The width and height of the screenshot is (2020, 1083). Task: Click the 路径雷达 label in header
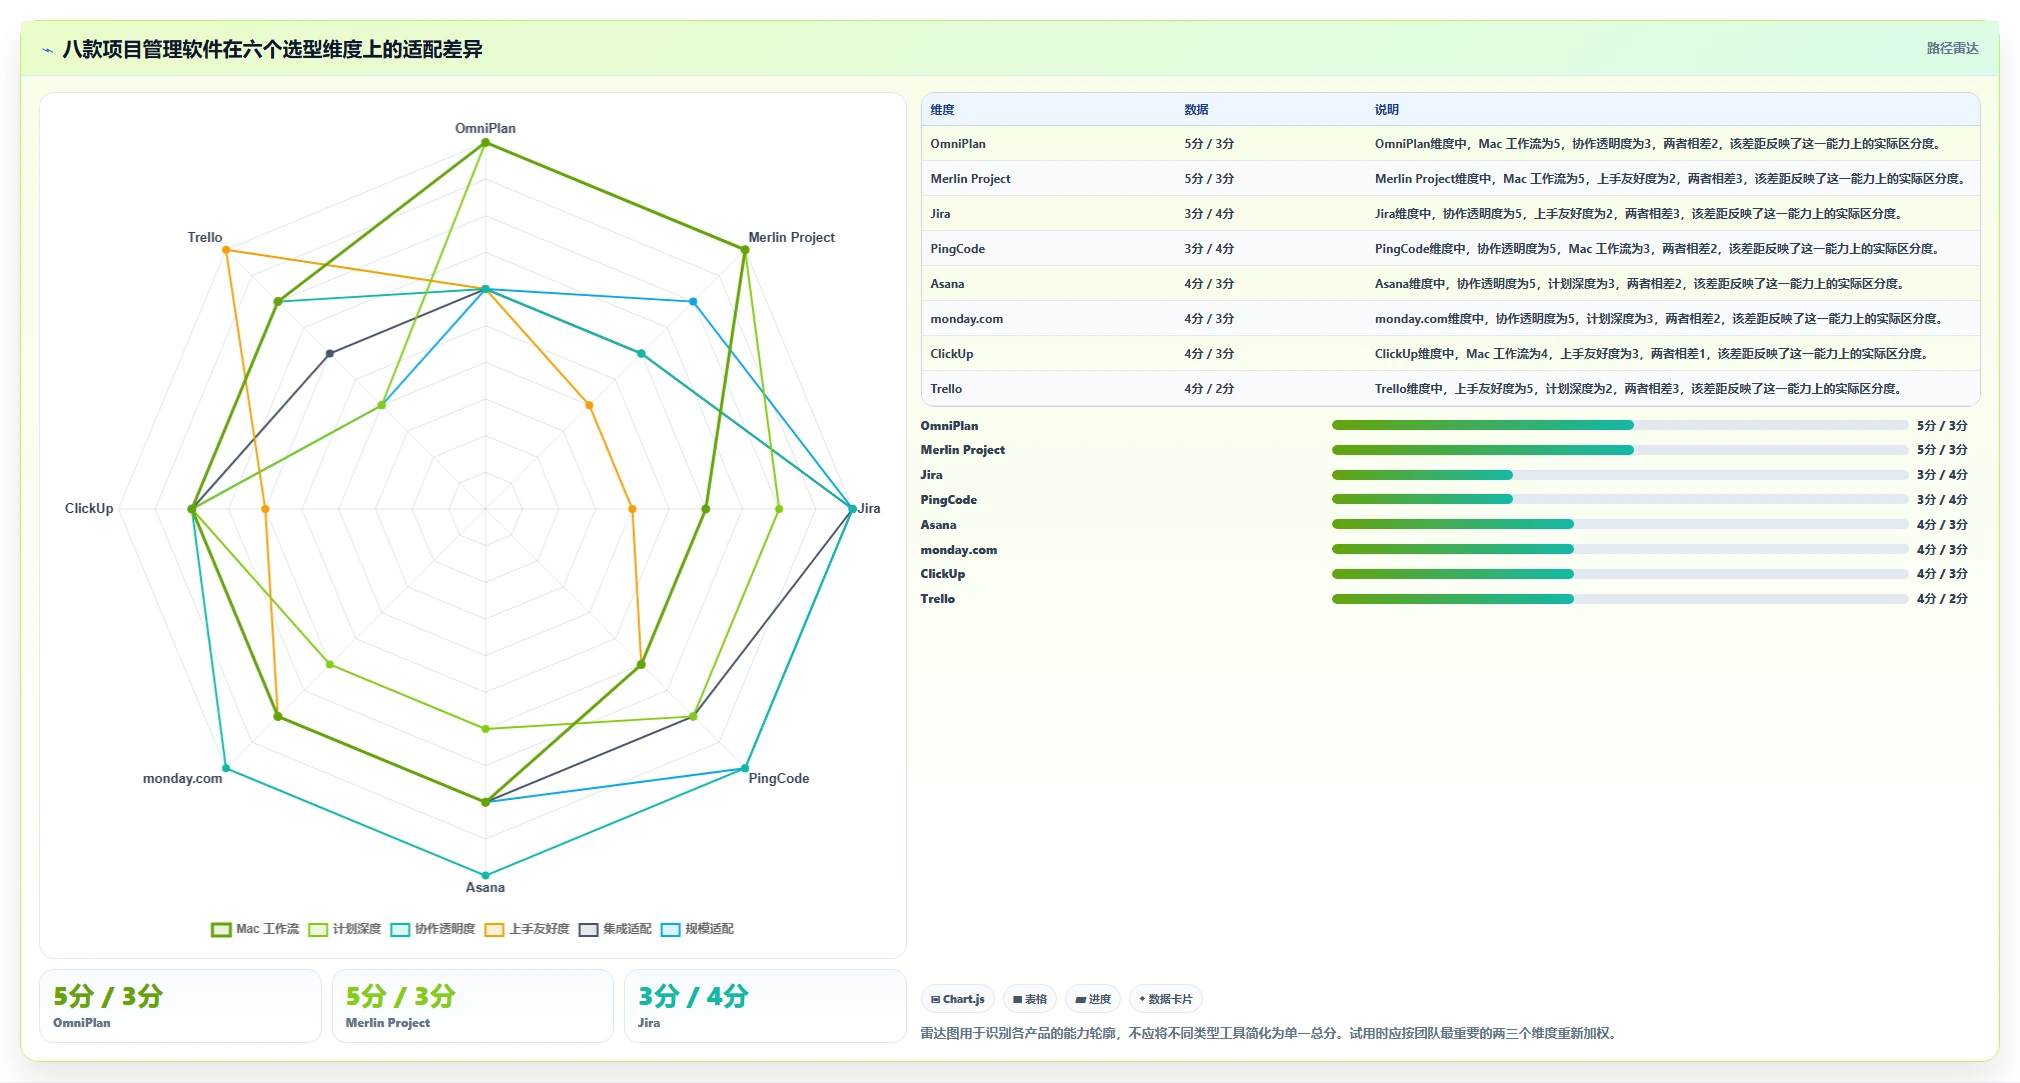click(x=1952, y=48)
